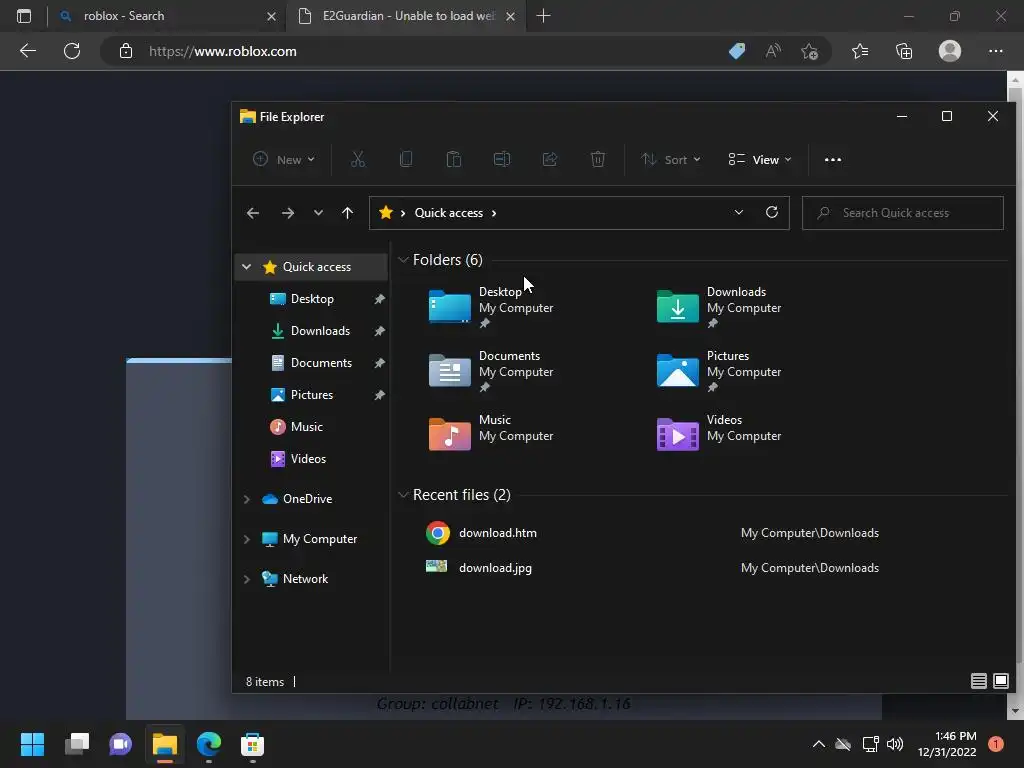
Task: Click the Delete trash icon in toolbar
Action: coord(598,159)
